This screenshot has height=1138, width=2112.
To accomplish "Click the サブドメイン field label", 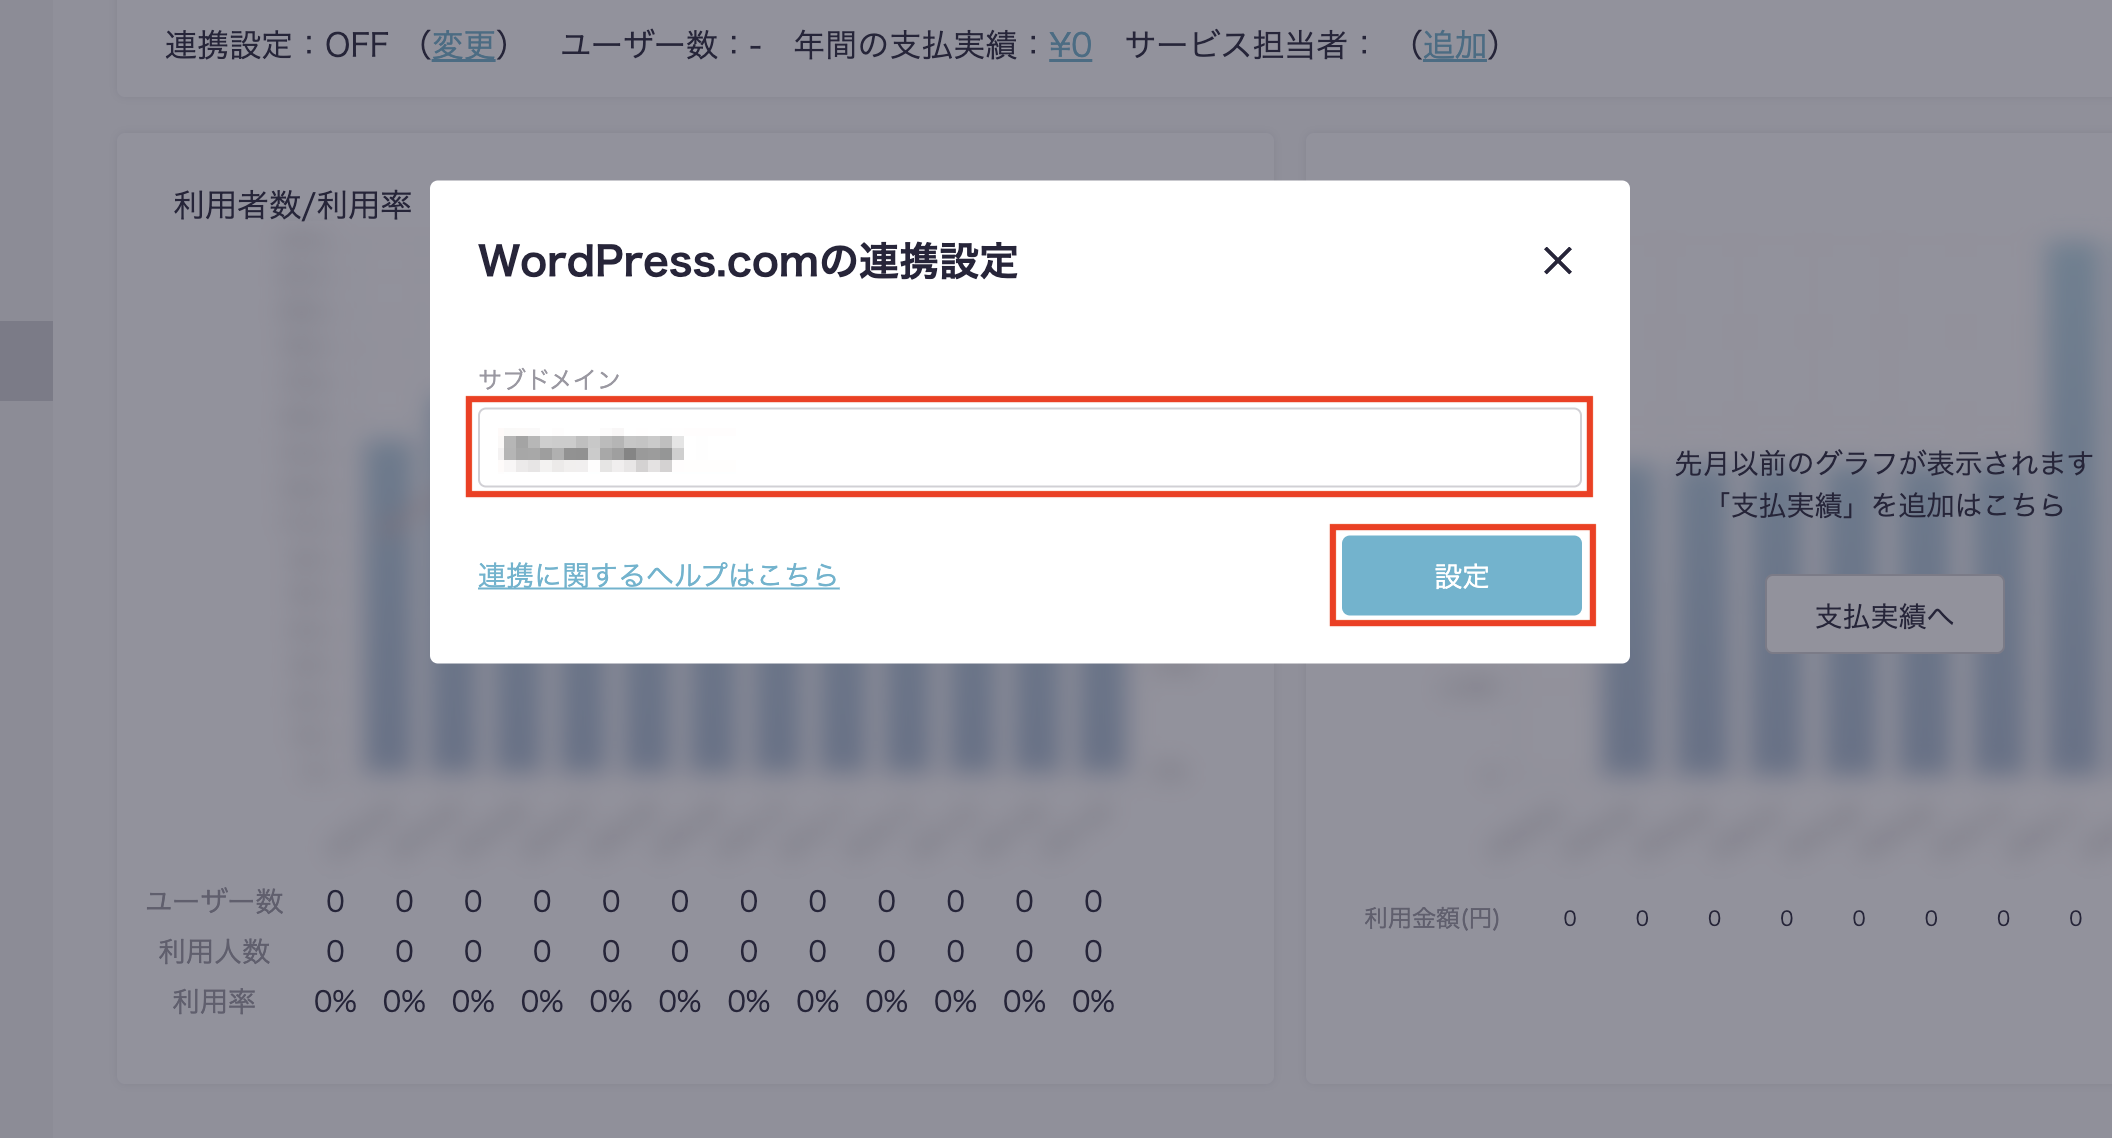I will [549, 379].
